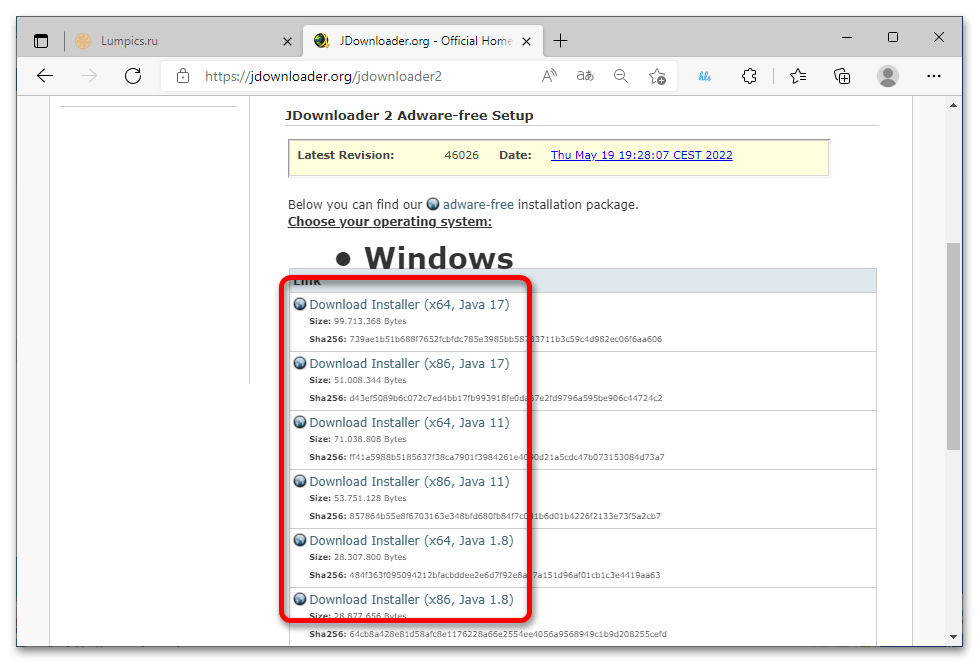Click size 71.038.808 Bytes text
The height and width of the screenshot is (663, 979).
pos(370,439)
